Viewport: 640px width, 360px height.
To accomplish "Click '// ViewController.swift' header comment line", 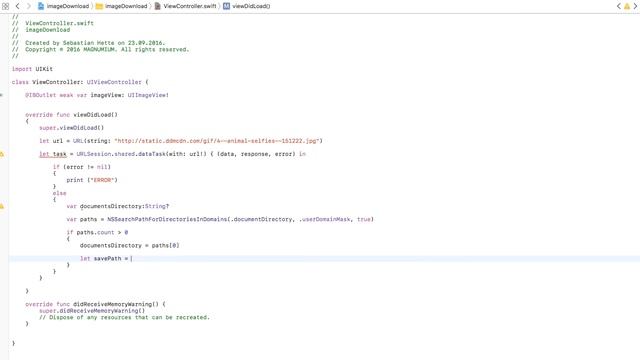I will pyautogui.click(x=53, y=23).
